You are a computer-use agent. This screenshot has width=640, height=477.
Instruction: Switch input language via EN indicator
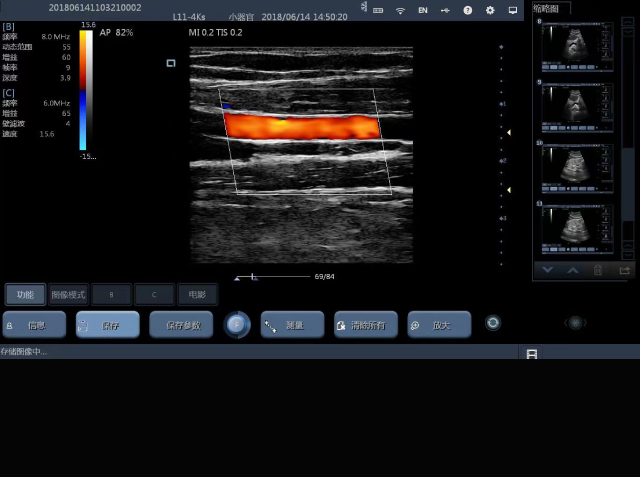tap(422, 10)
